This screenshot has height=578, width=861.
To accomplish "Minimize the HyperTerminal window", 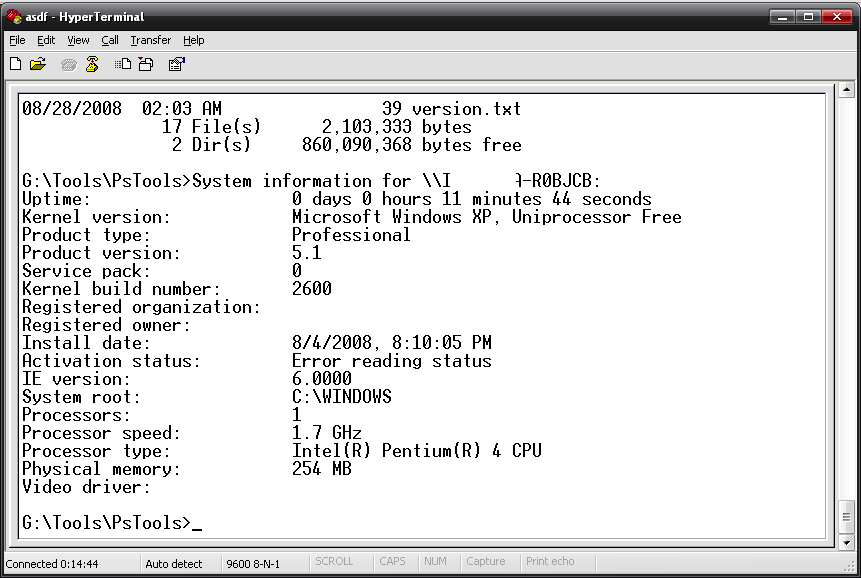I will [782, 17].
